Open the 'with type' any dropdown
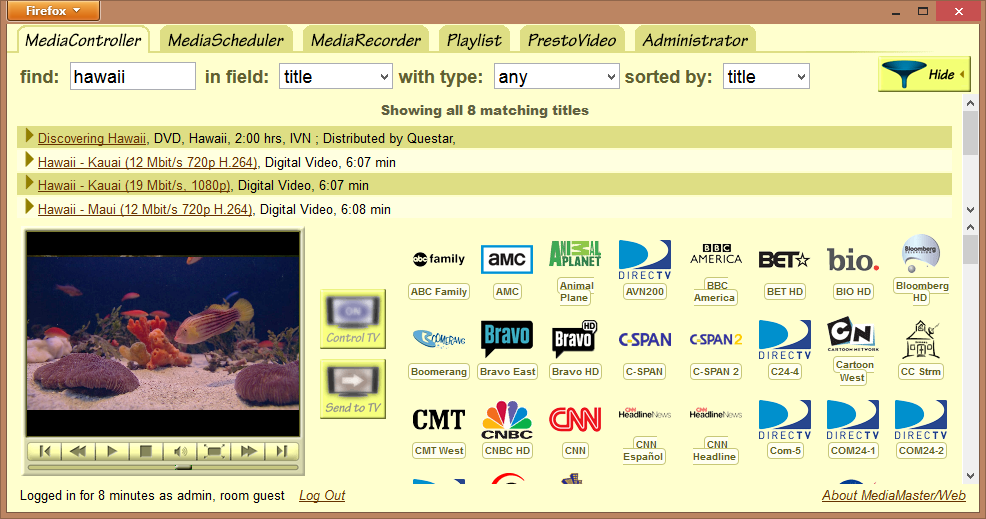The width and height of the screenshot is (986, 519). (557, 77)
